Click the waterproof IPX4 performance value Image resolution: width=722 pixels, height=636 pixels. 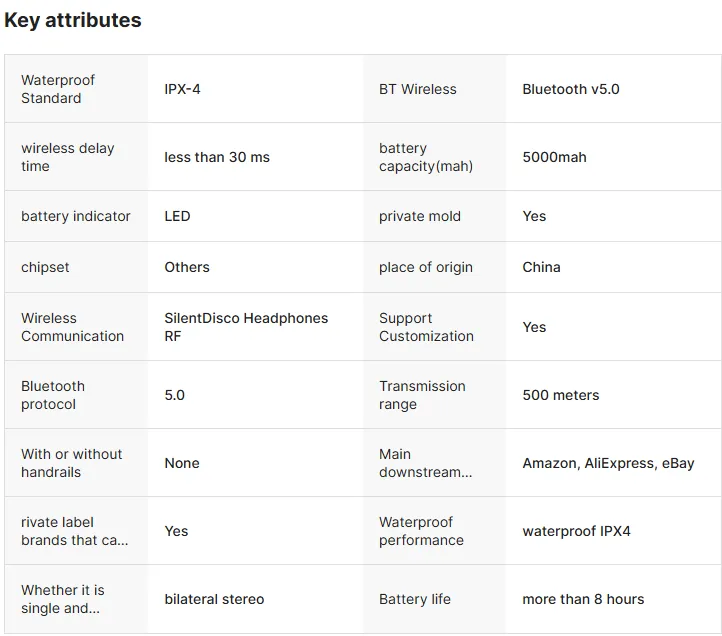click(576, 531)
